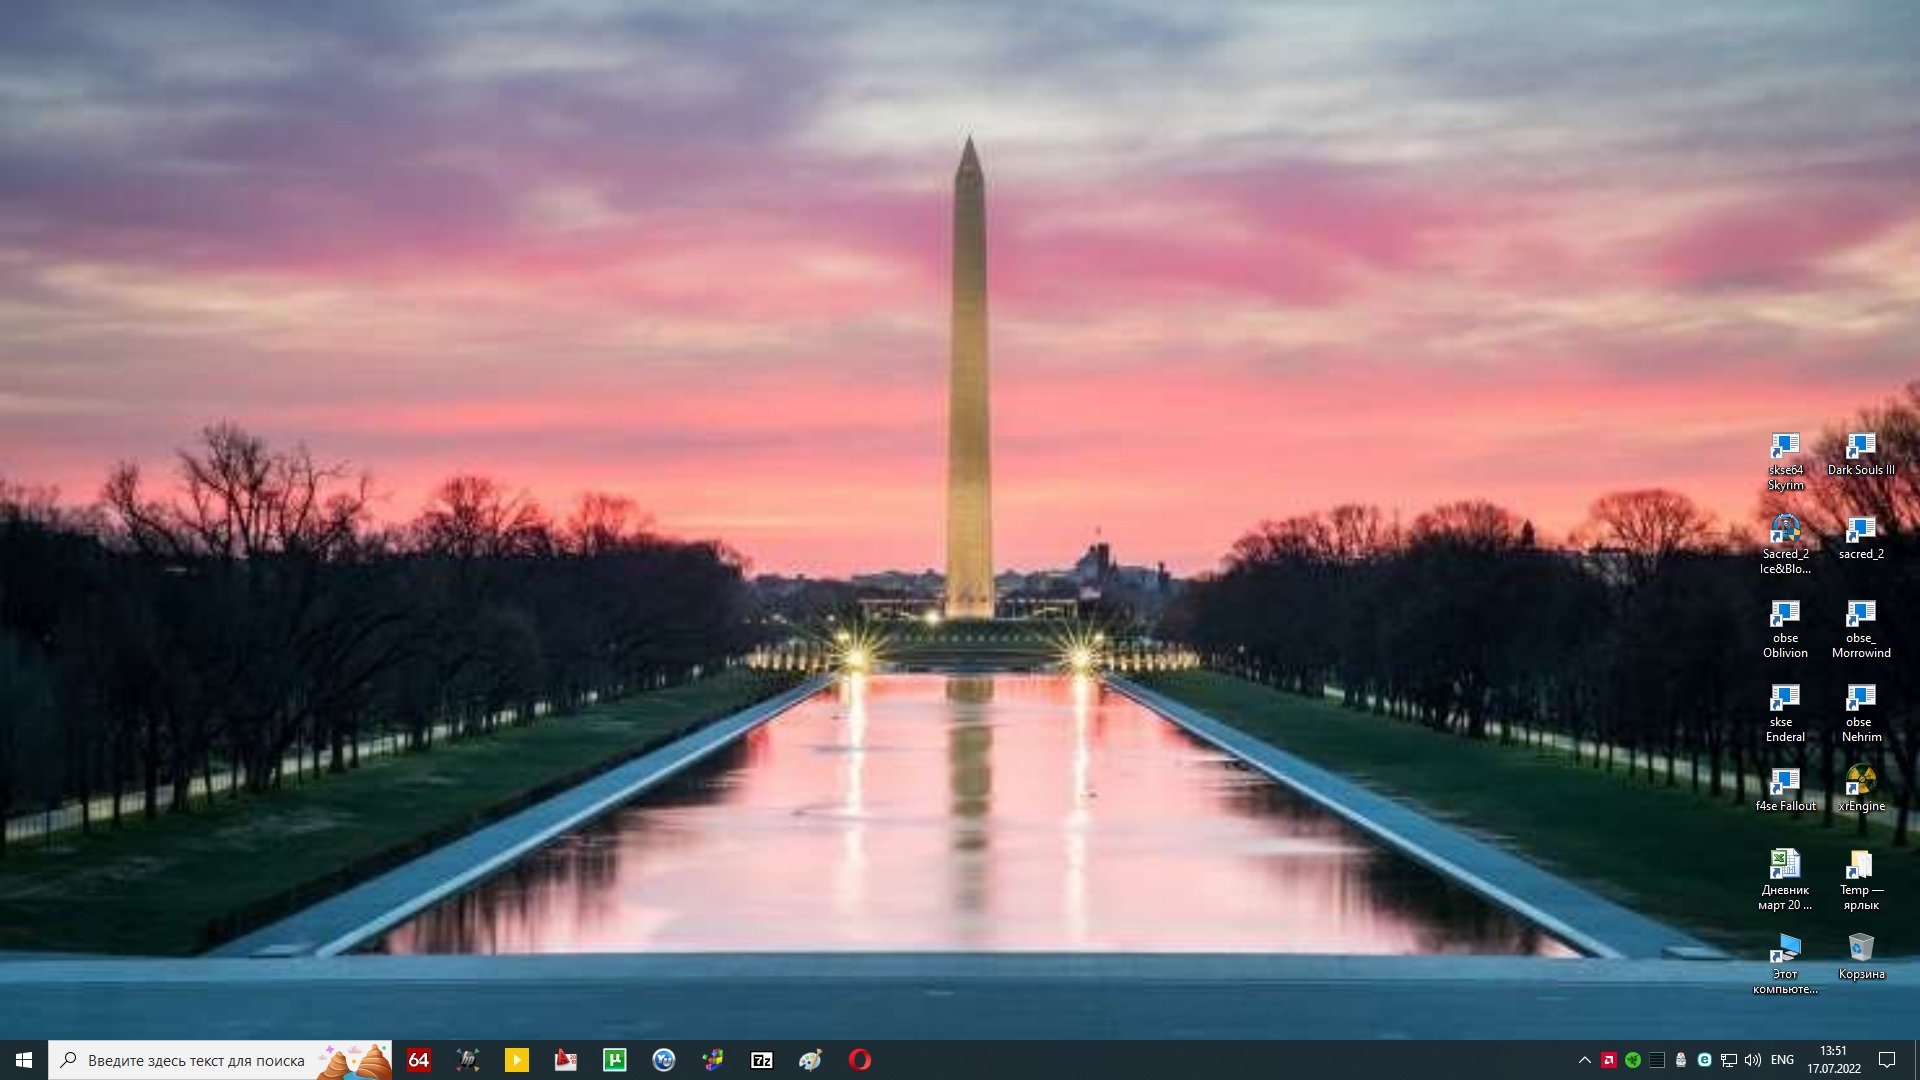Viewport: 1920px width, 1080px height.
Task: Open the Opera browser from taskbar
Action: [x=859, y=1060]
